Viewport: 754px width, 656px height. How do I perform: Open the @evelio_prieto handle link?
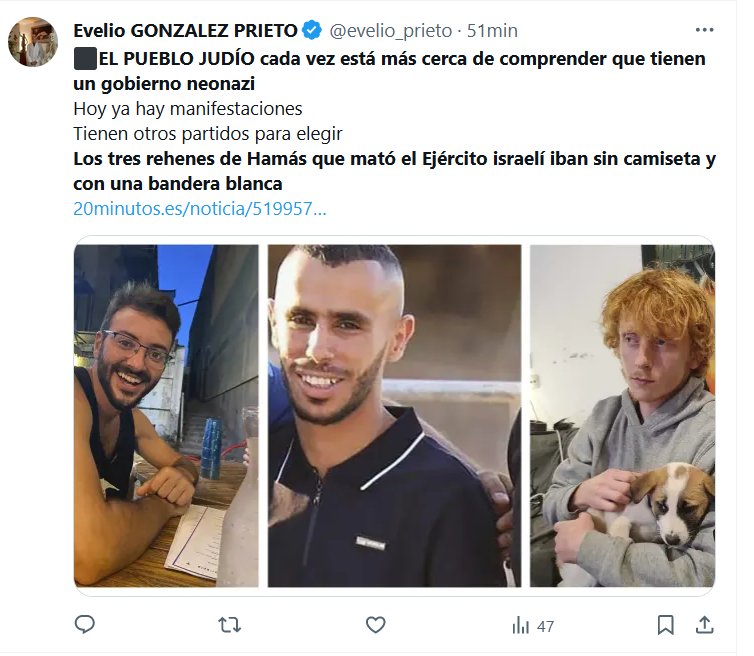coord(390,31)
